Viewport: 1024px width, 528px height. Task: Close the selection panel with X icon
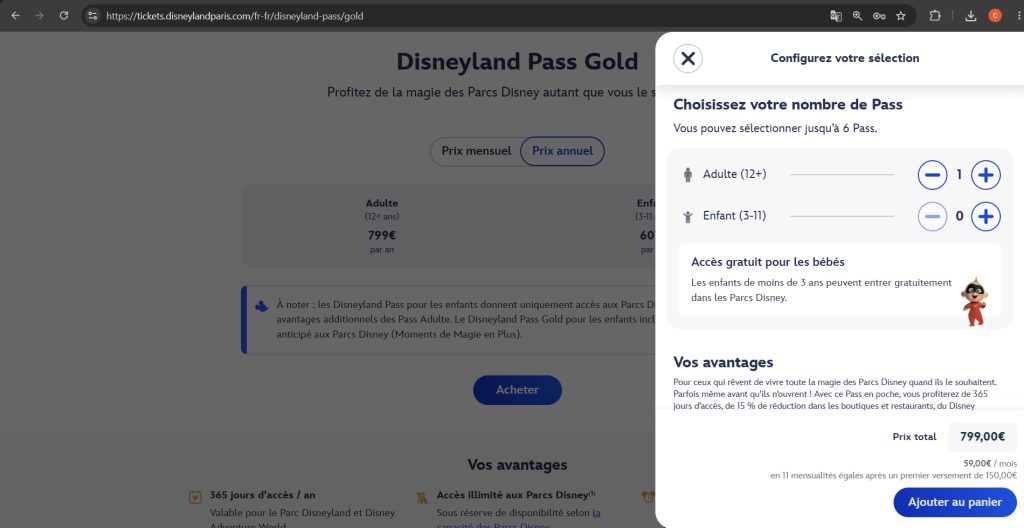coord(688,58)
